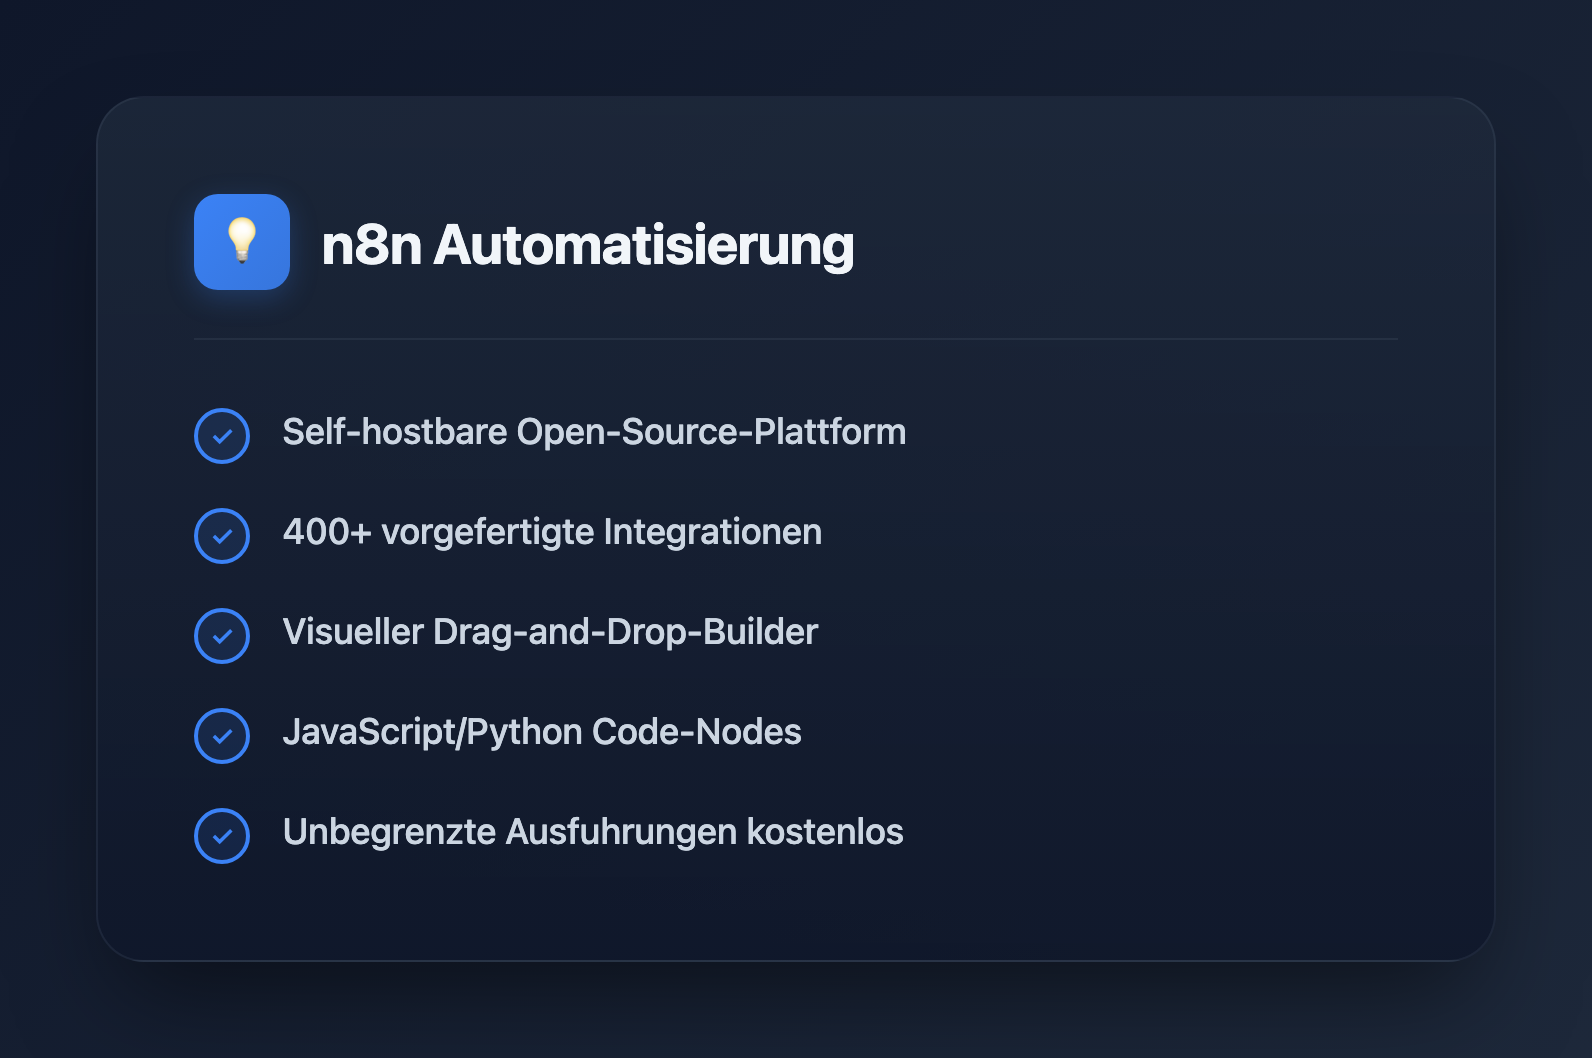The height and width of the screenshot is (1058, 1592).
Task: Select the text JavaScript/Python Code-Nodes
Action: [542, 732]
